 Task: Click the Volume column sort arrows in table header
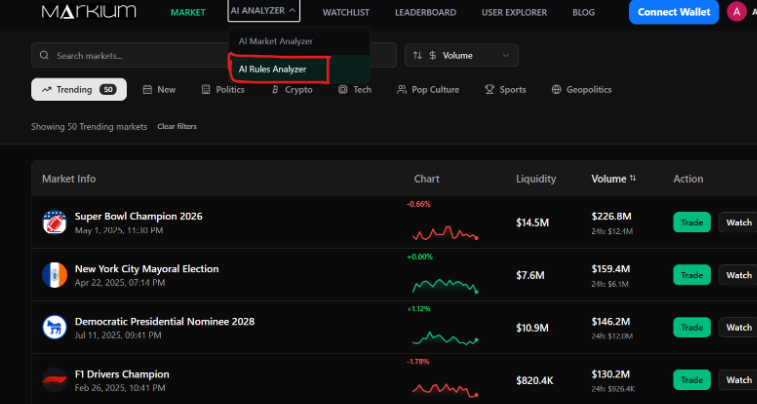633,179
